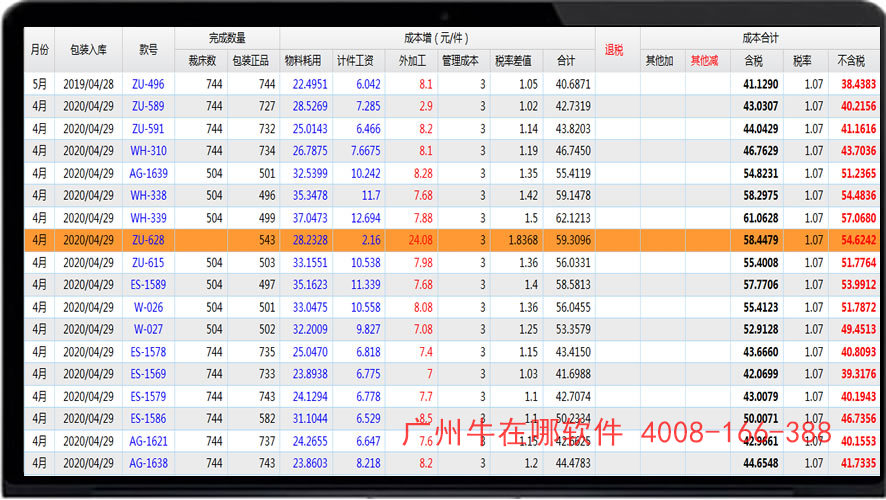Click the 裁床数 column header

tap(202, 60)
